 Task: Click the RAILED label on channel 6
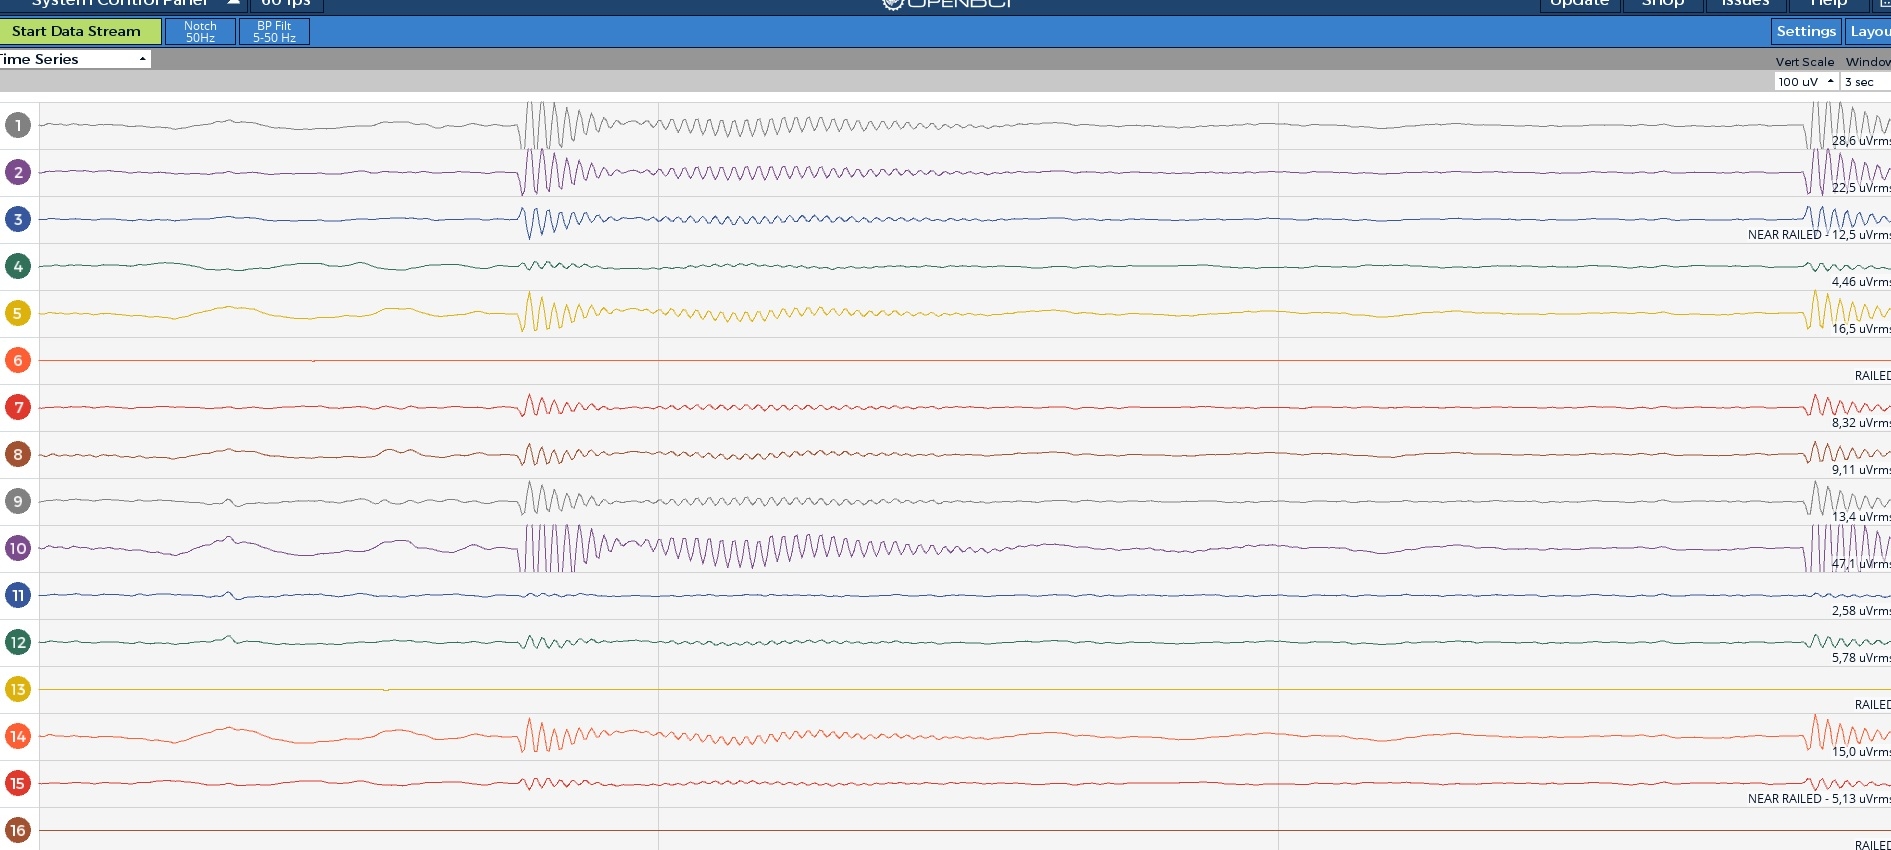pos(1872,376)
